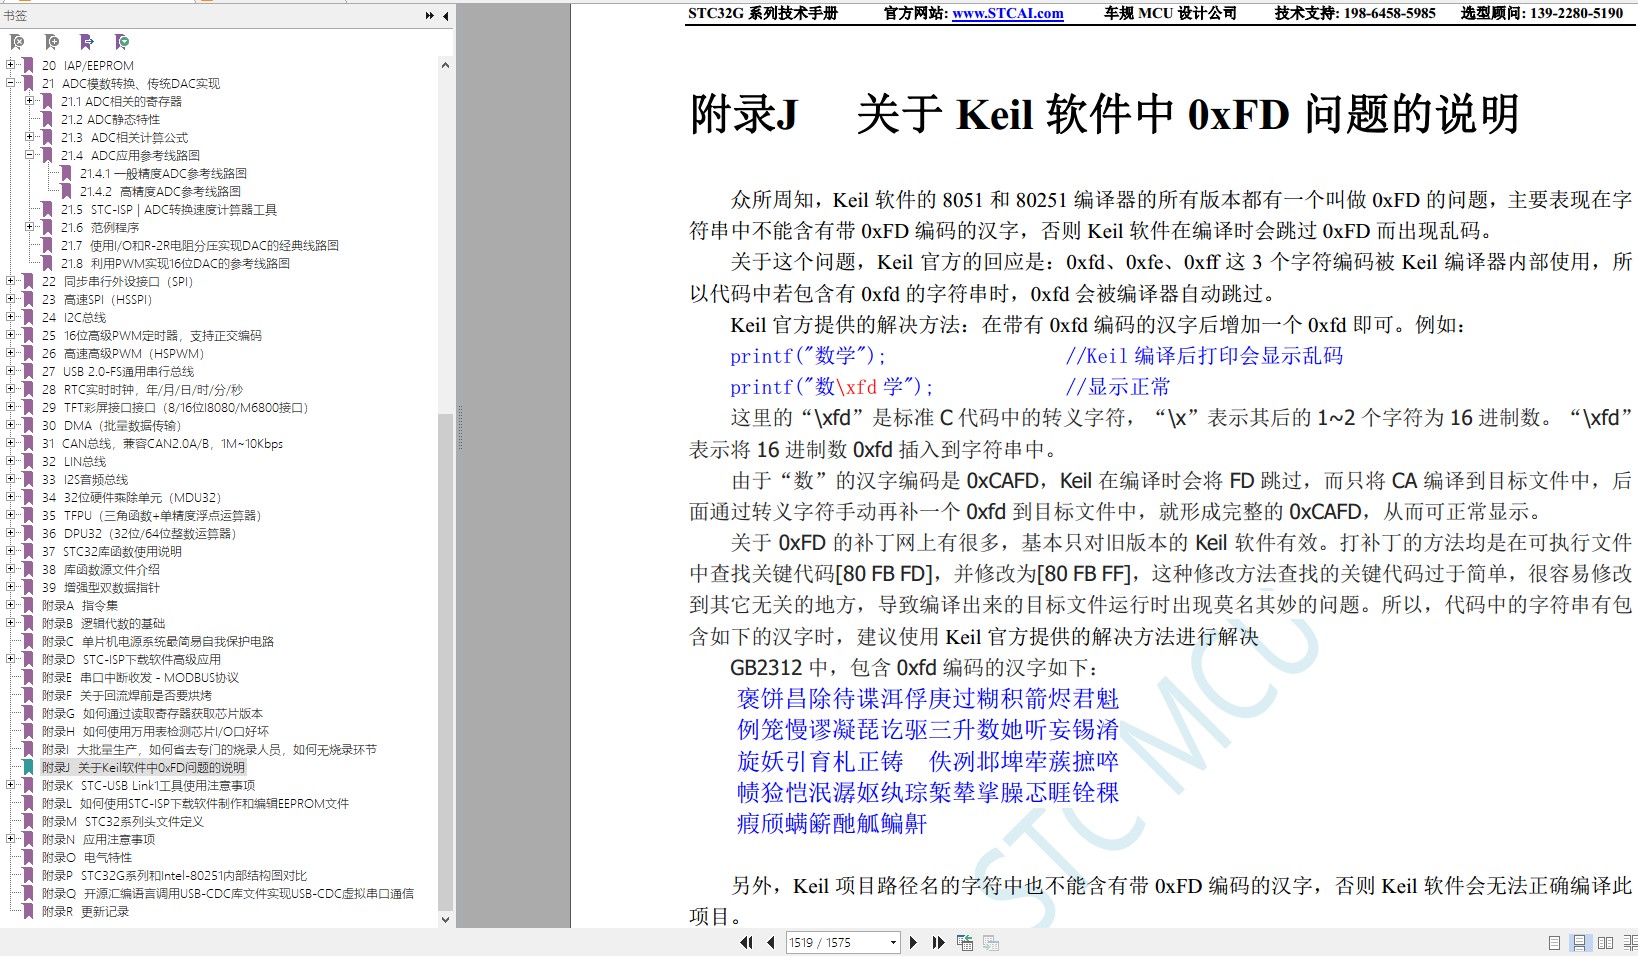Viewport: 1638px width, 956px height.
Task: Go to the previous page
Action: 770,942
